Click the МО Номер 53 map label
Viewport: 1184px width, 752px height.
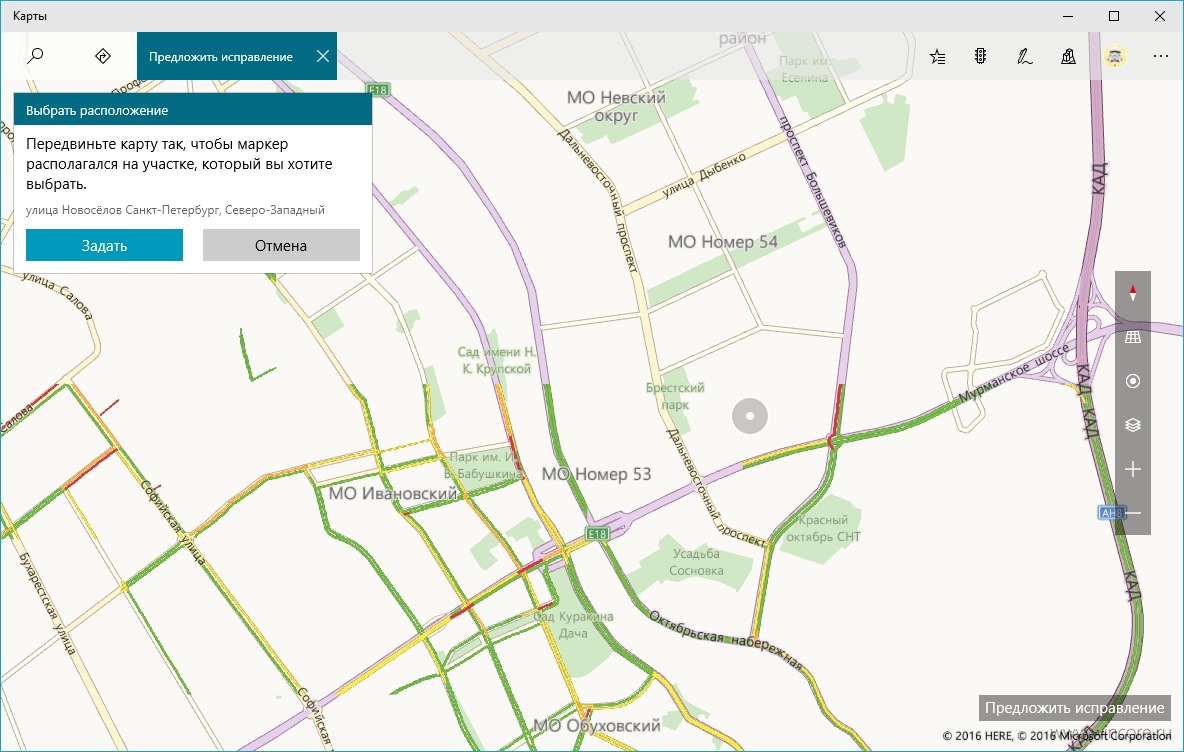tap(597, 474)
